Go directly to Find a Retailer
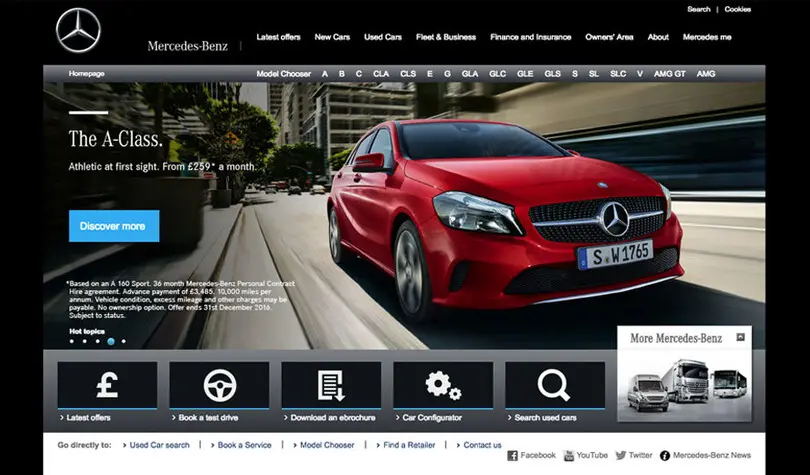810x475 pixels. (x=409, y=445)
